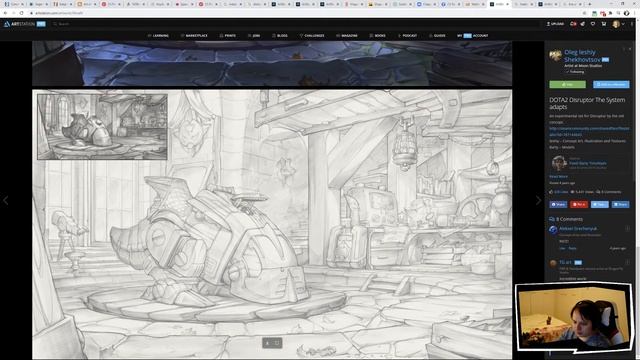This screenshot has height=360, width=640.
Task: Click the blue Add to collection button
Action: [x=611, y=84]
